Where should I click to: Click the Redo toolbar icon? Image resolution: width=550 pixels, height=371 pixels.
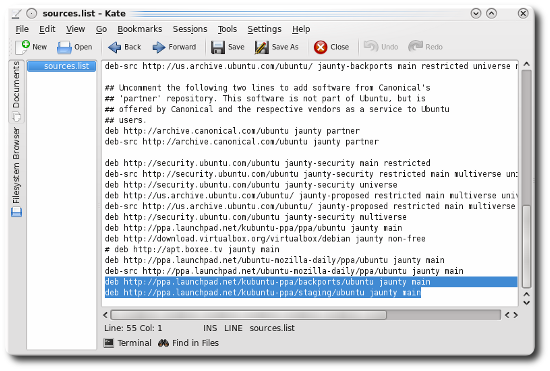pos(415,46)
